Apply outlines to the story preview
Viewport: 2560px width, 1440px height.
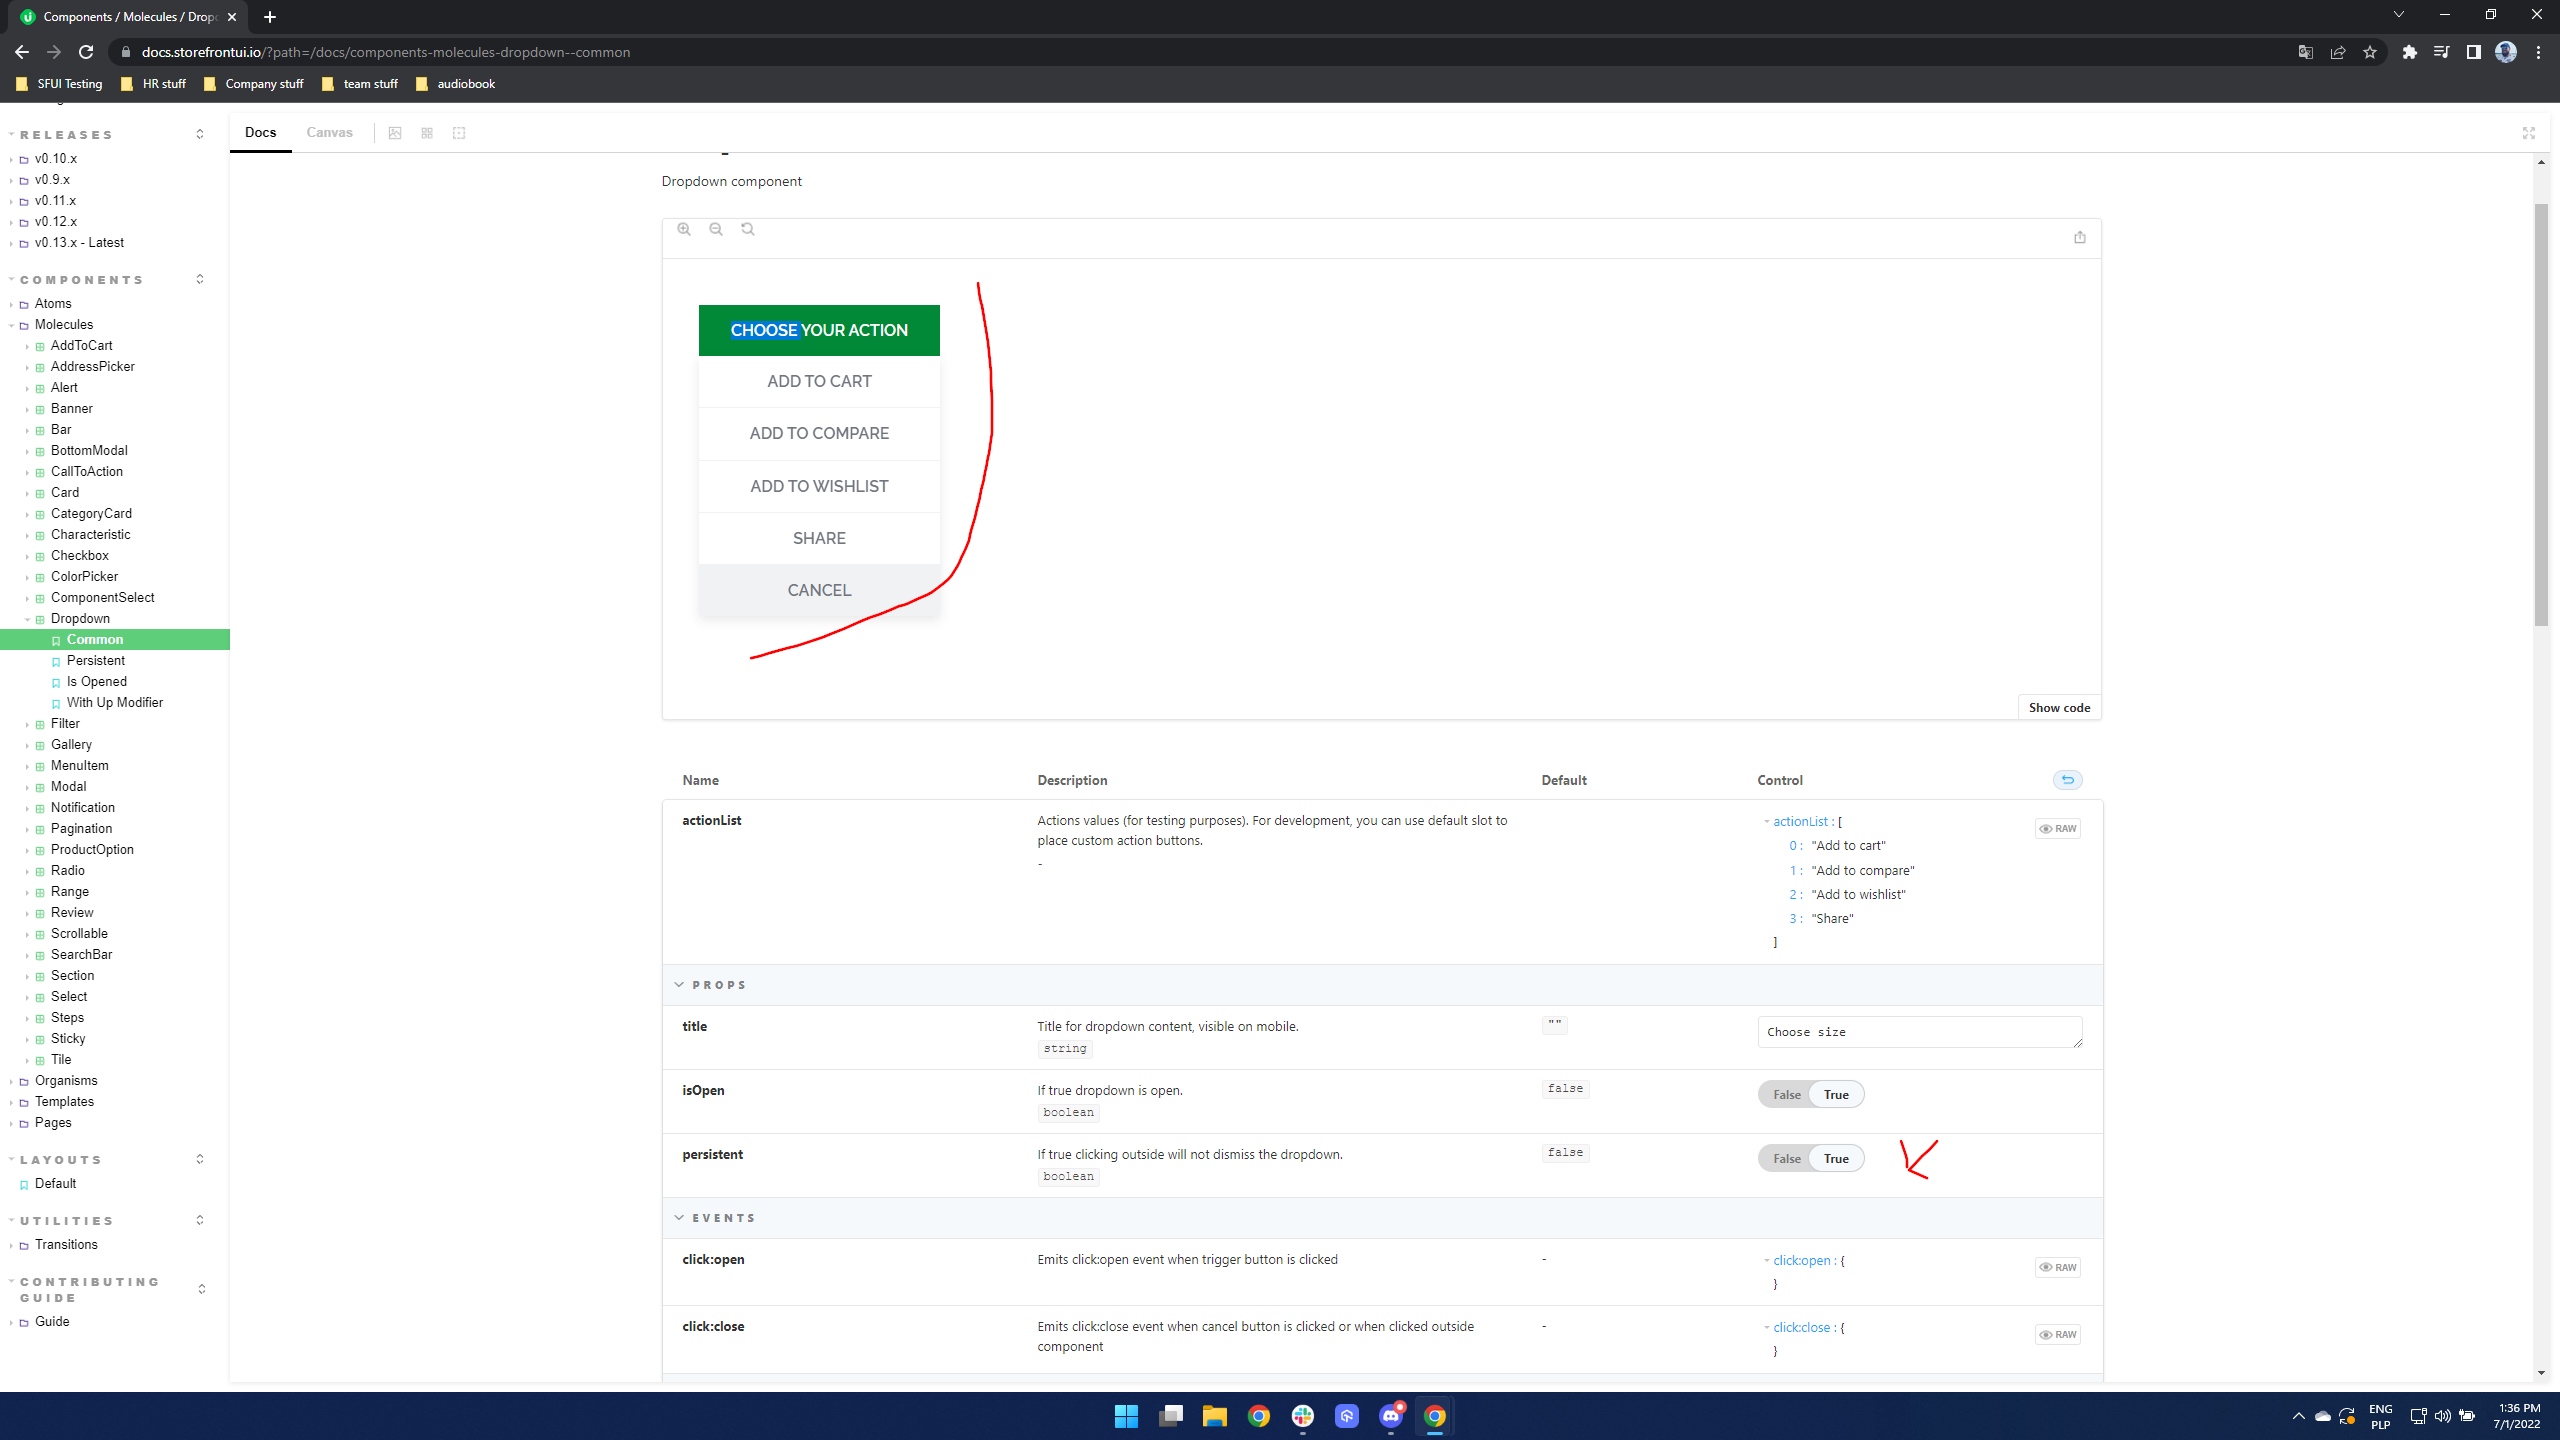459,132
